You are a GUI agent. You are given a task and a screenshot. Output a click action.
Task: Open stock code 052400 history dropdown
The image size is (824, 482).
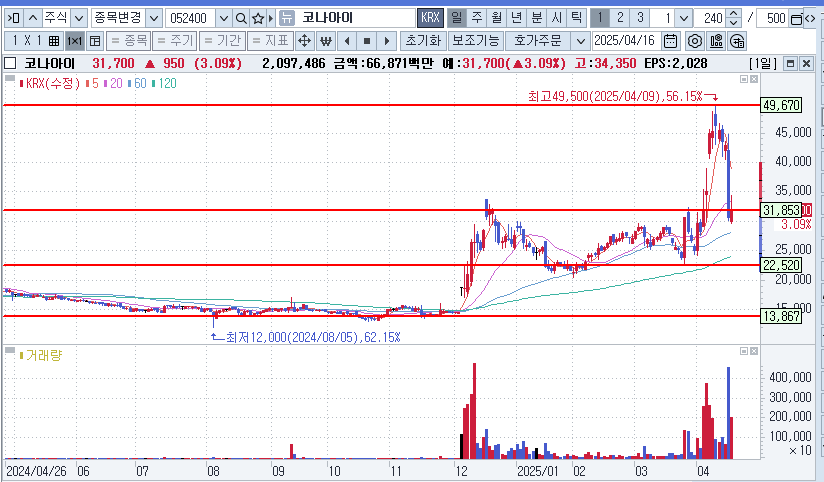click(223, 18)
